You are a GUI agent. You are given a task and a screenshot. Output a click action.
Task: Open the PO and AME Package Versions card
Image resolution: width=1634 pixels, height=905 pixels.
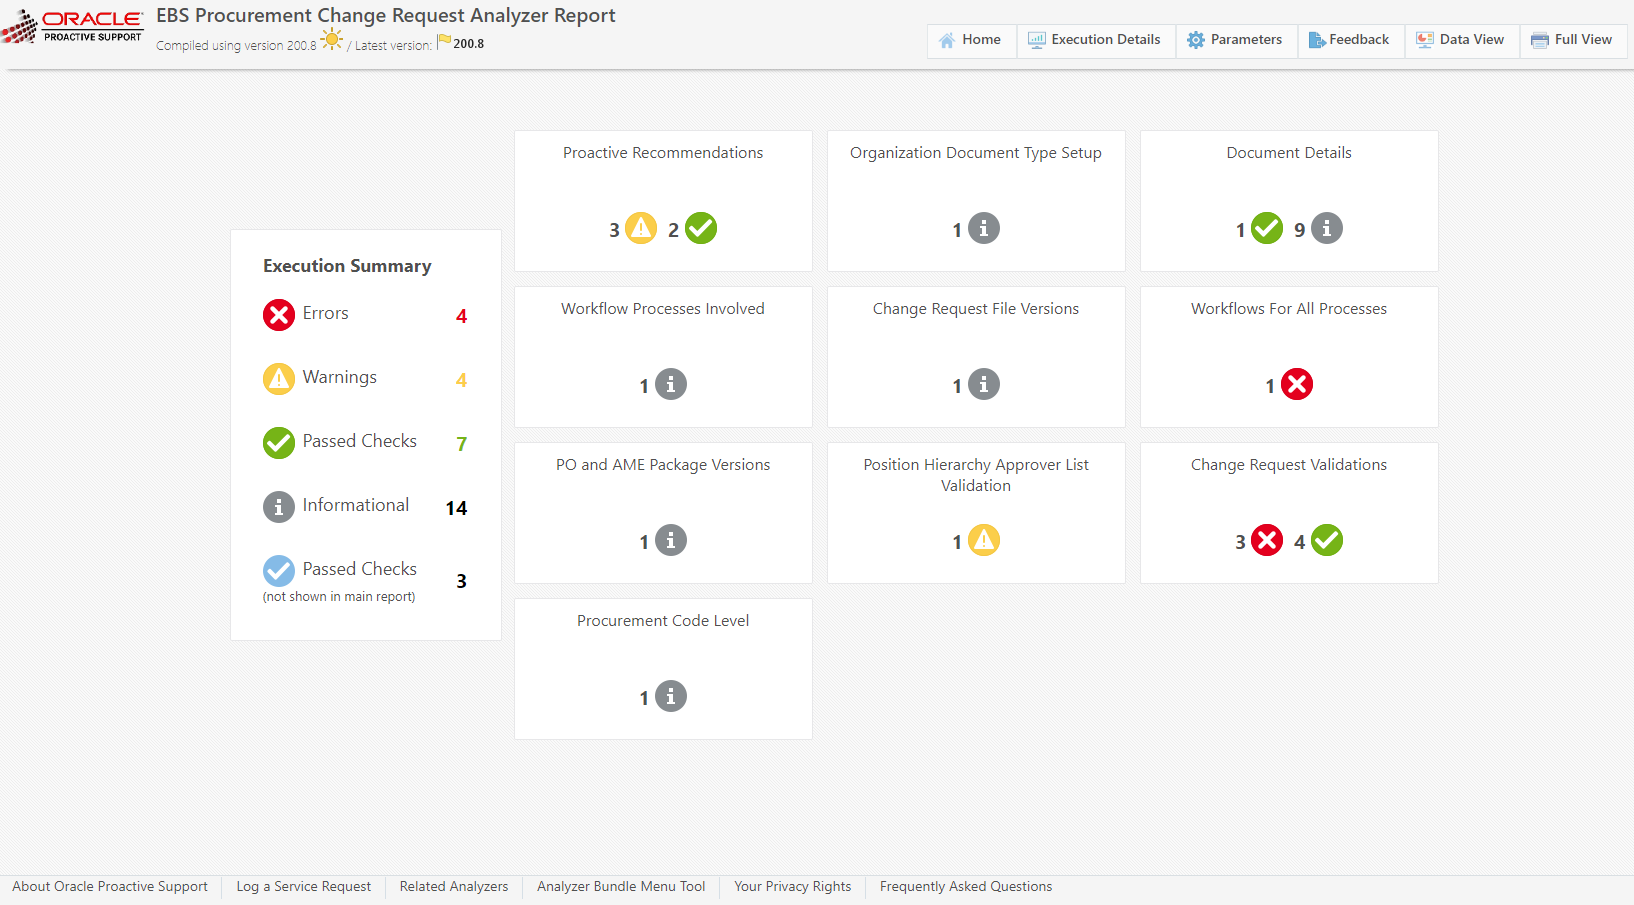(x=663, y=512)
